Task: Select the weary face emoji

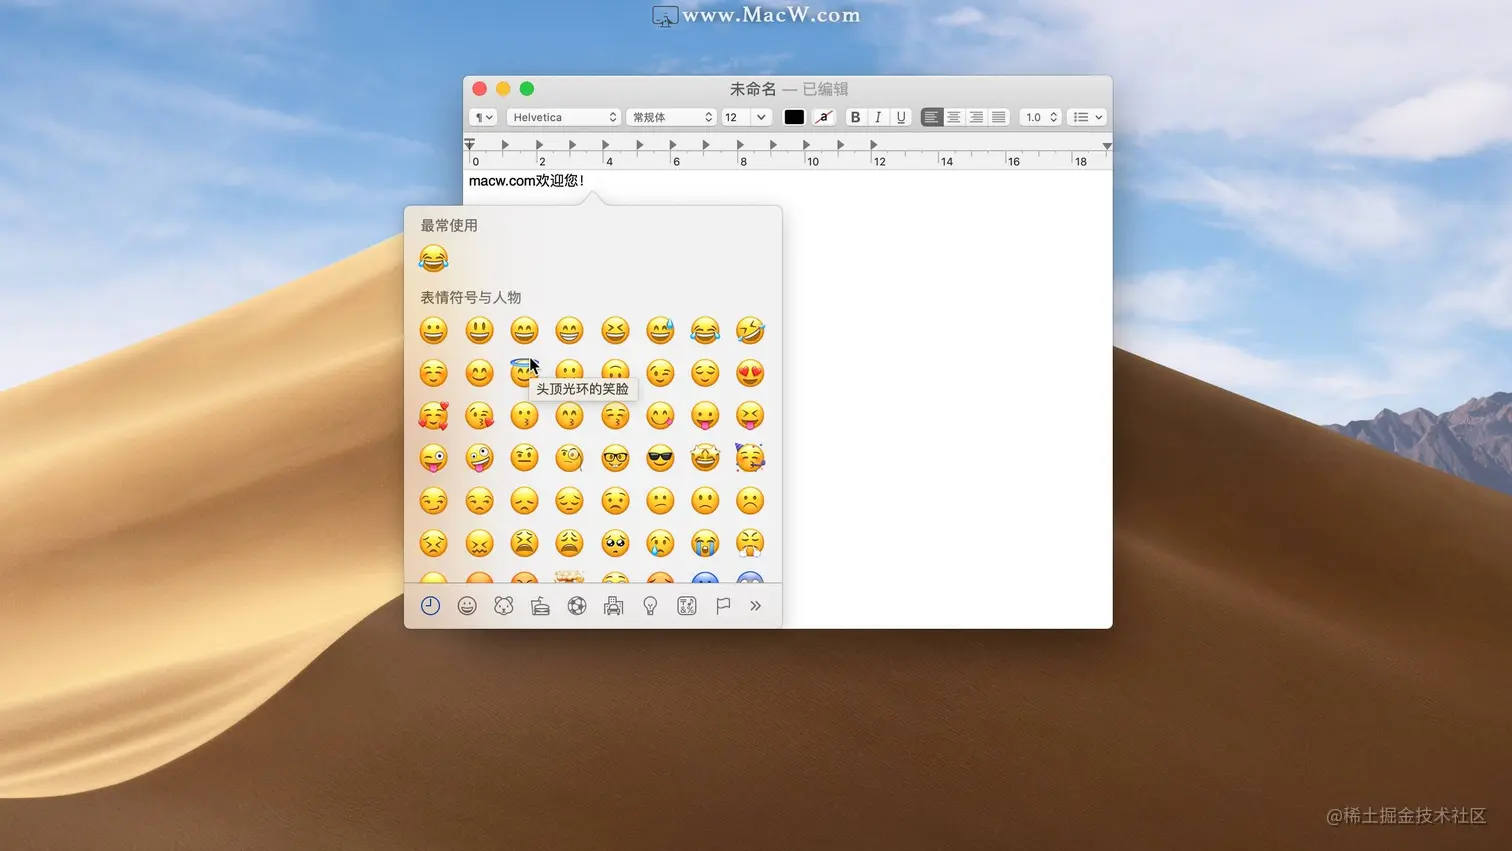Action: point(570,543)
